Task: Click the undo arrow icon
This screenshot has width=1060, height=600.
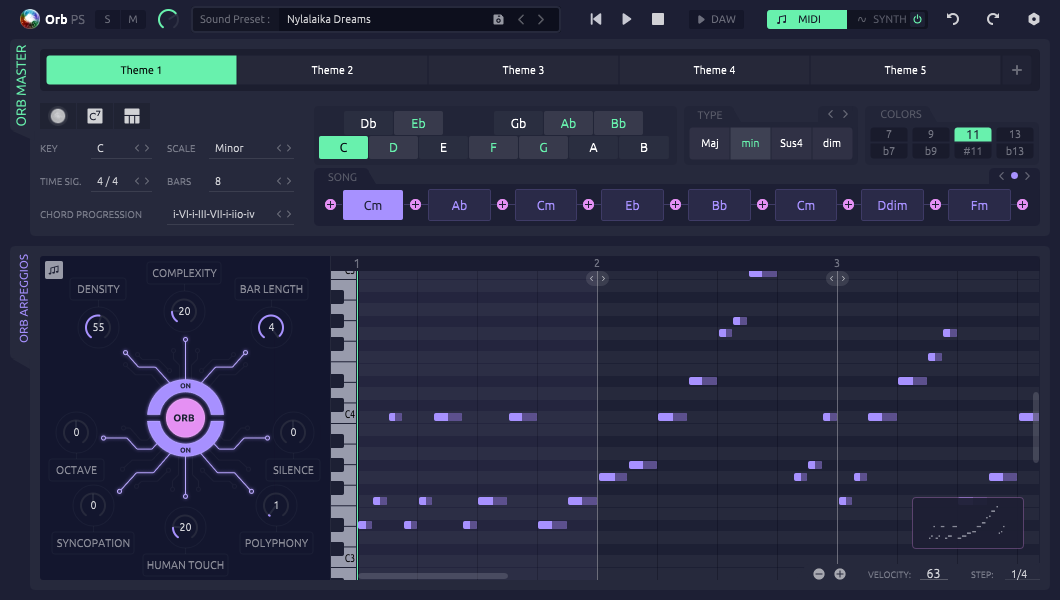Action: click(x=953, y=19)
